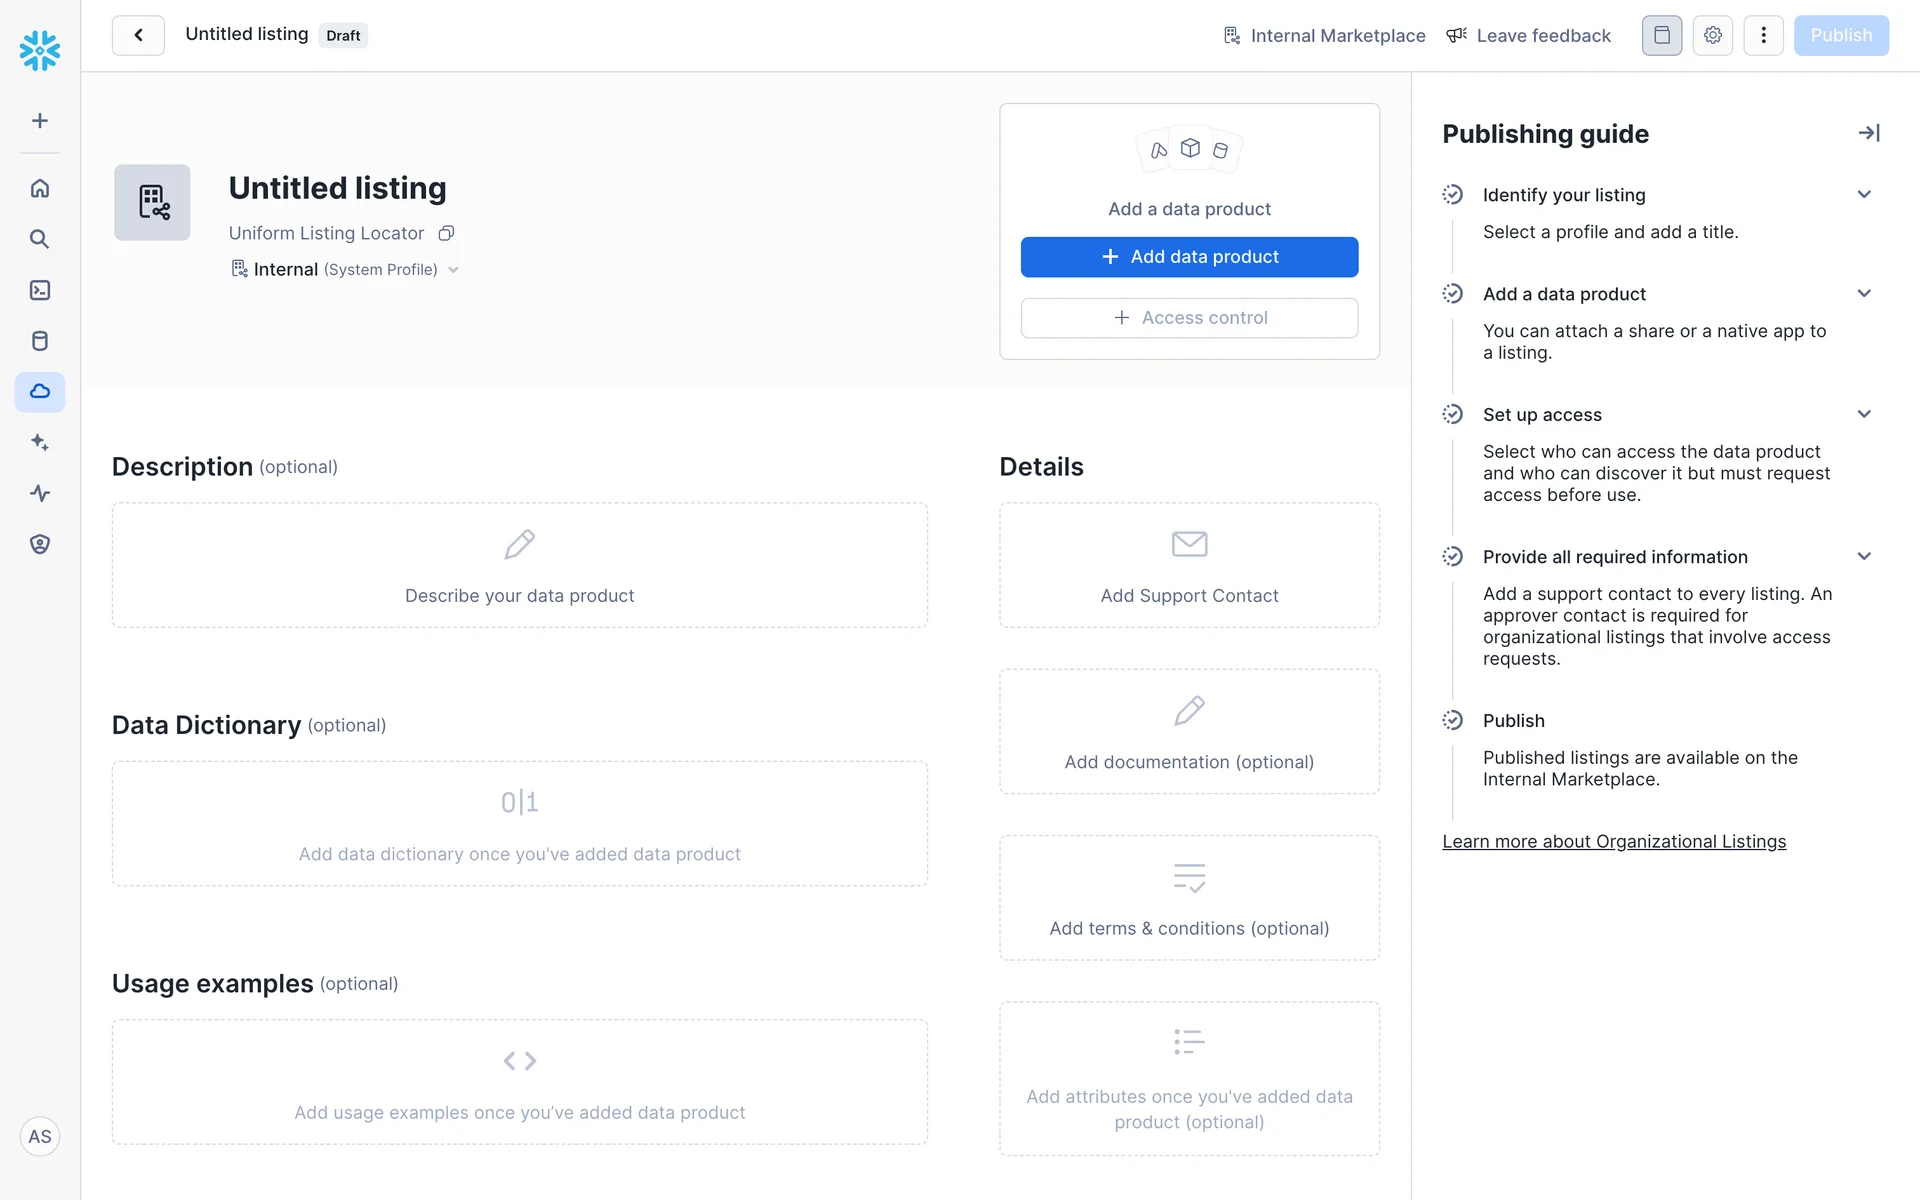Screen dimensions: 1920x1200
Task: Open the Home icon in sidebar
Action: click(40, 188)
